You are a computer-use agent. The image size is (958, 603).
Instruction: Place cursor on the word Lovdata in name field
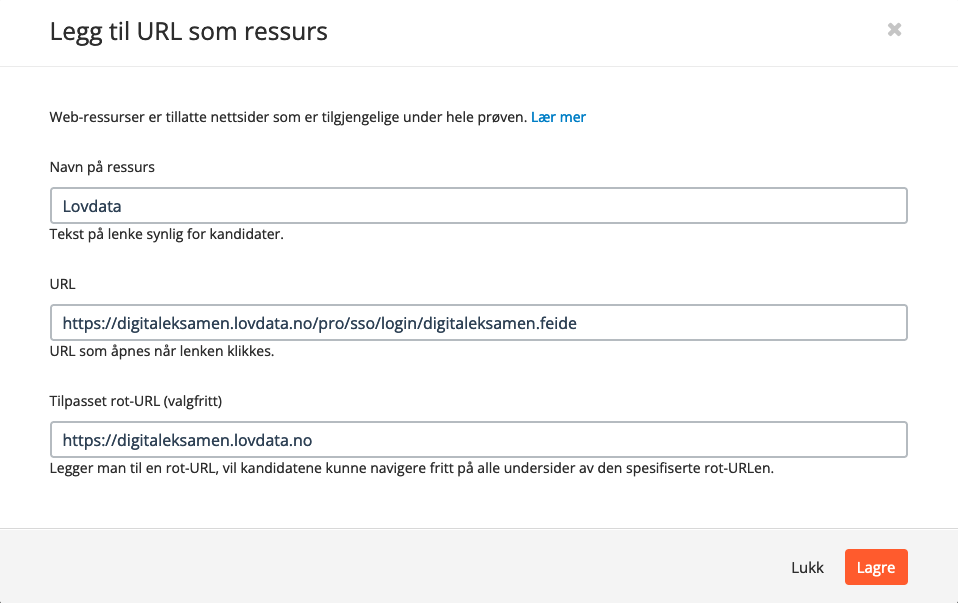[92, 206]
